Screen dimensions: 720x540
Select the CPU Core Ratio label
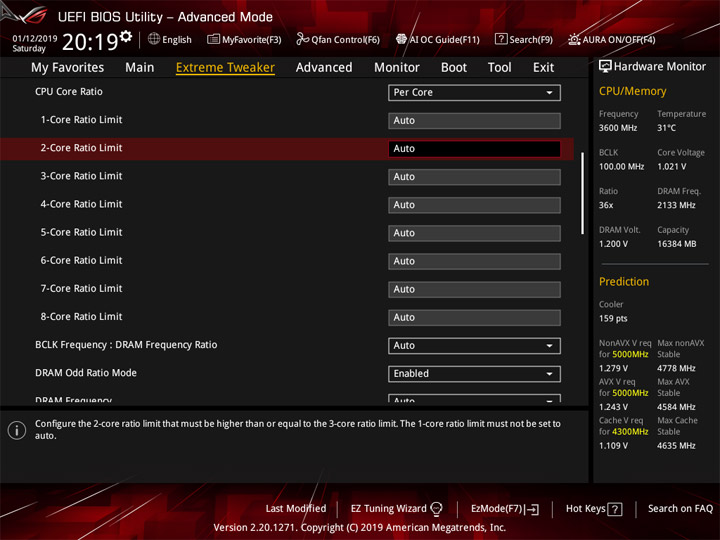click(69, 91)
